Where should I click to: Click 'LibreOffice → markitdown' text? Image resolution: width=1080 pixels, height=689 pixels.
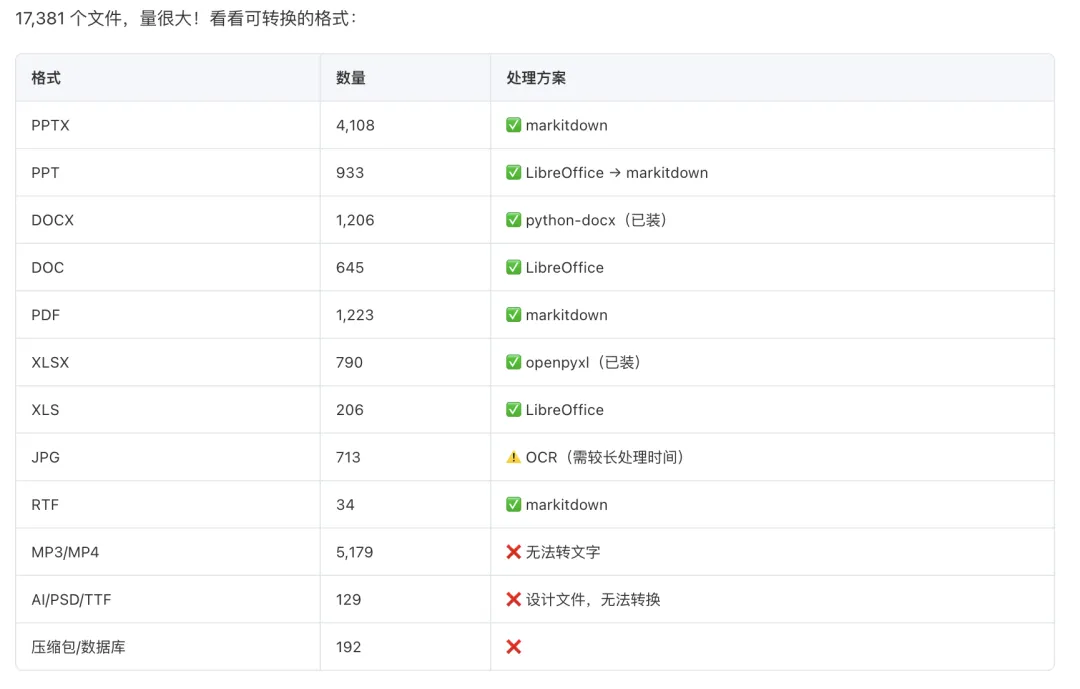click(616, 173)
